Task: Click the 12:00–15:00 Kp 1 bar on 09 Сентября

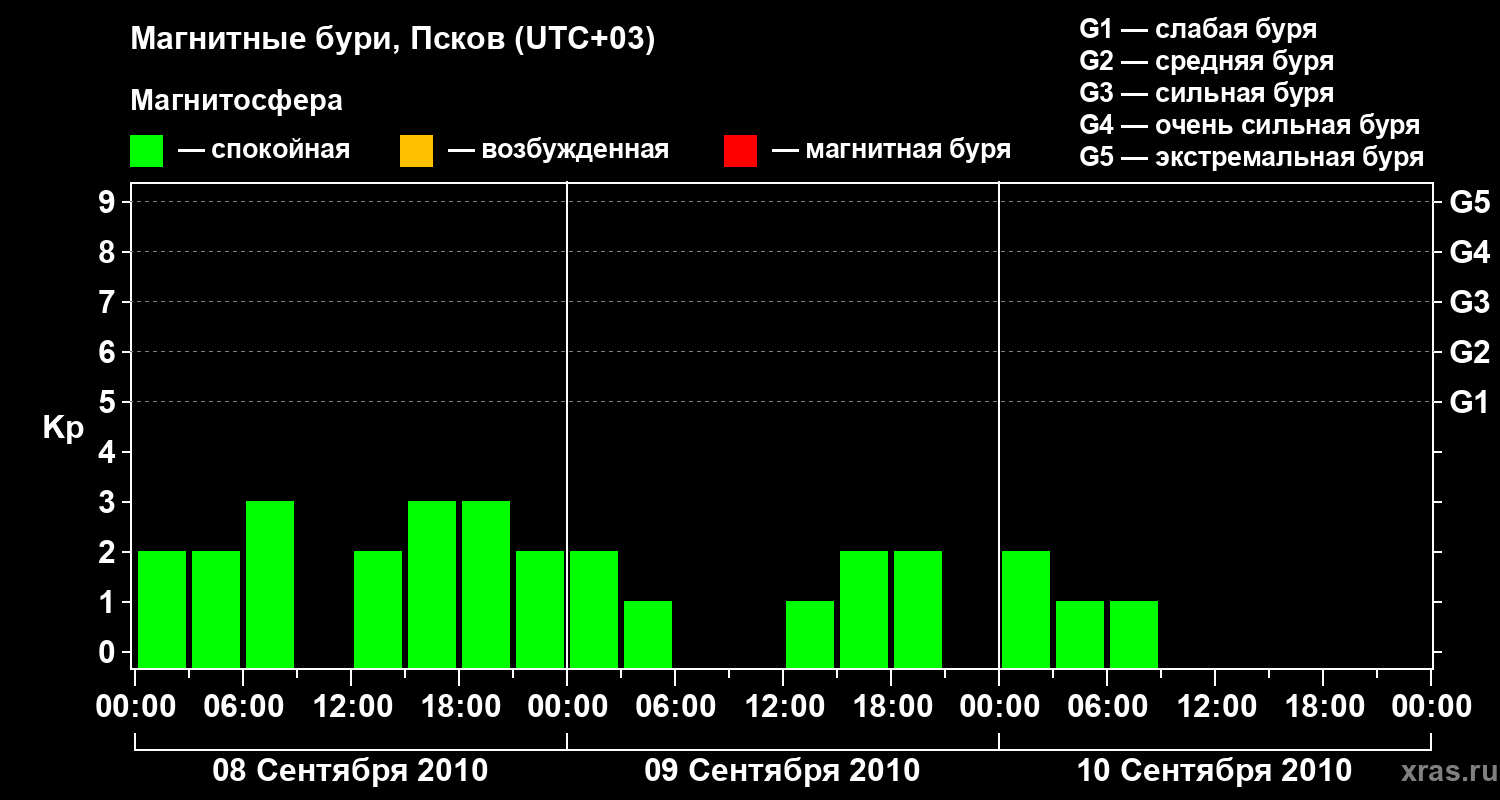Action: click(810, 634)
